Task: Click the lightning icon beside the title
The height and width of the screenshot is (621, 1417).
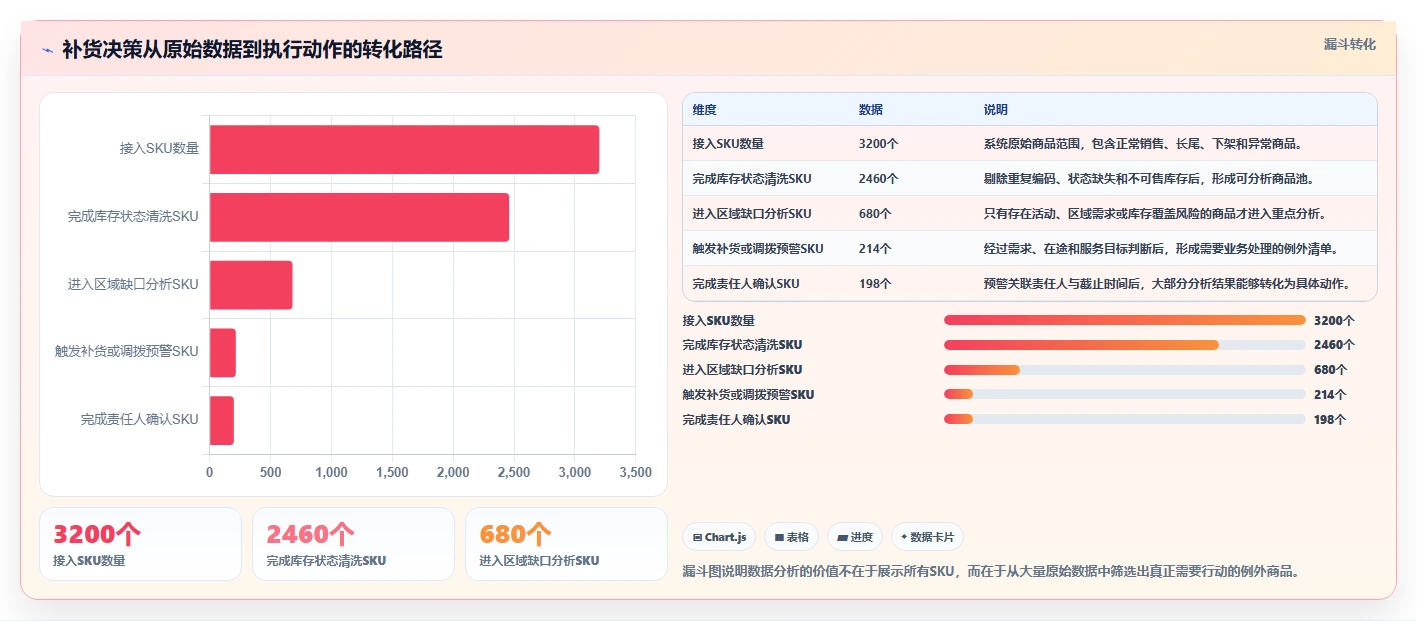Action: pos(47,50)
